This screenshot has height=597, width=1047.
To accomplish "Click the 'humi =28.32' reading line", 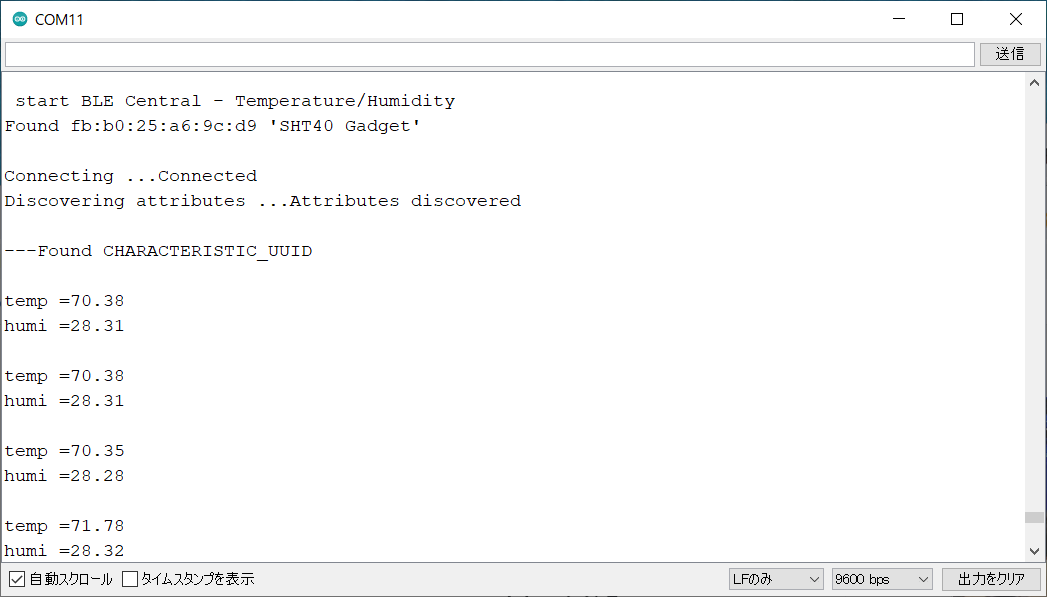I will [x=65, y=551].
